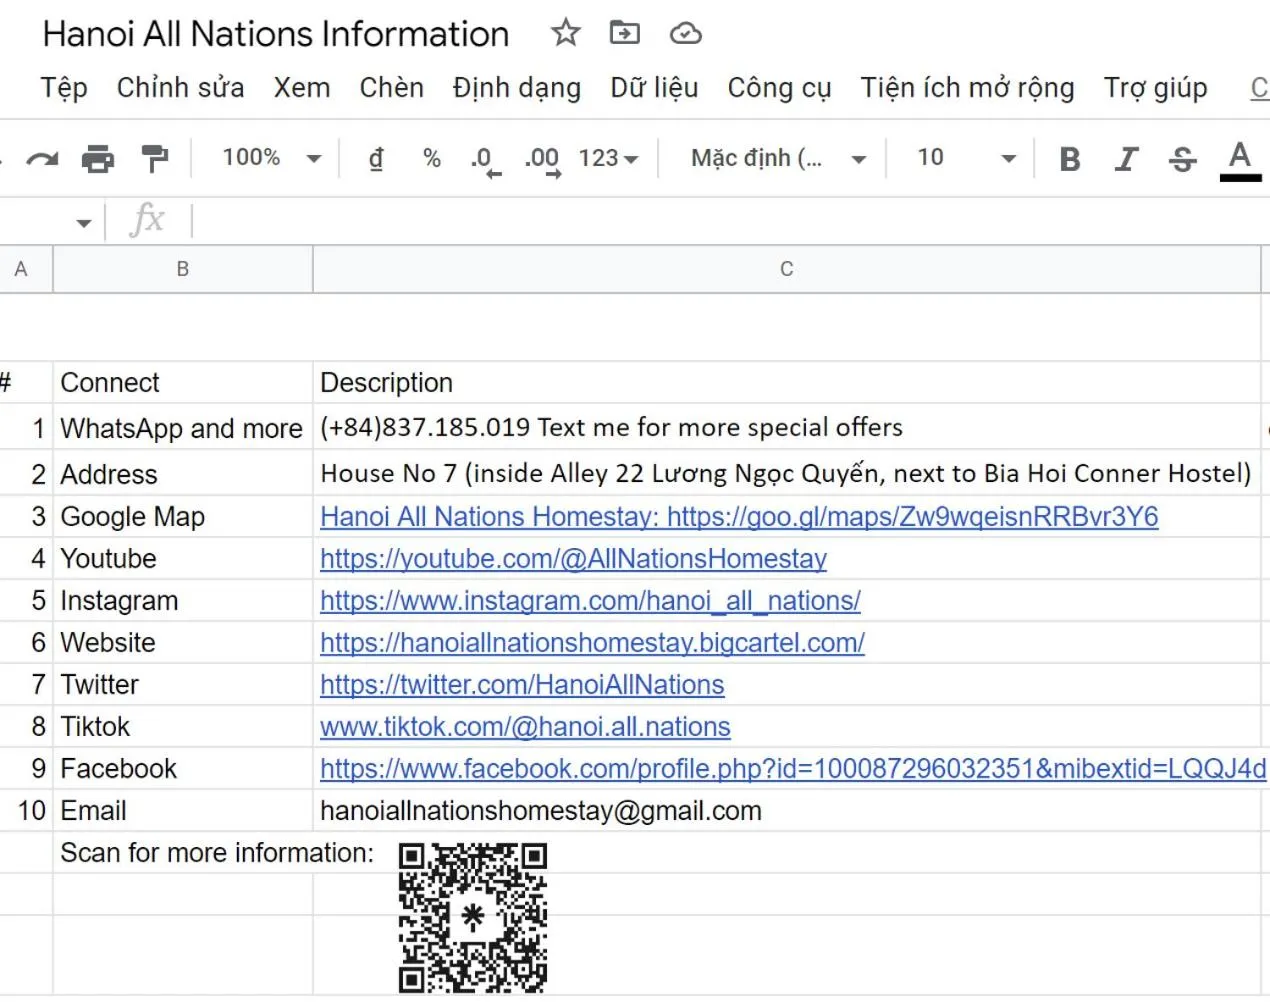Format as currency with đ icon
Image resolution: width=1270 pixels, height=1002 pixels.
376,158
